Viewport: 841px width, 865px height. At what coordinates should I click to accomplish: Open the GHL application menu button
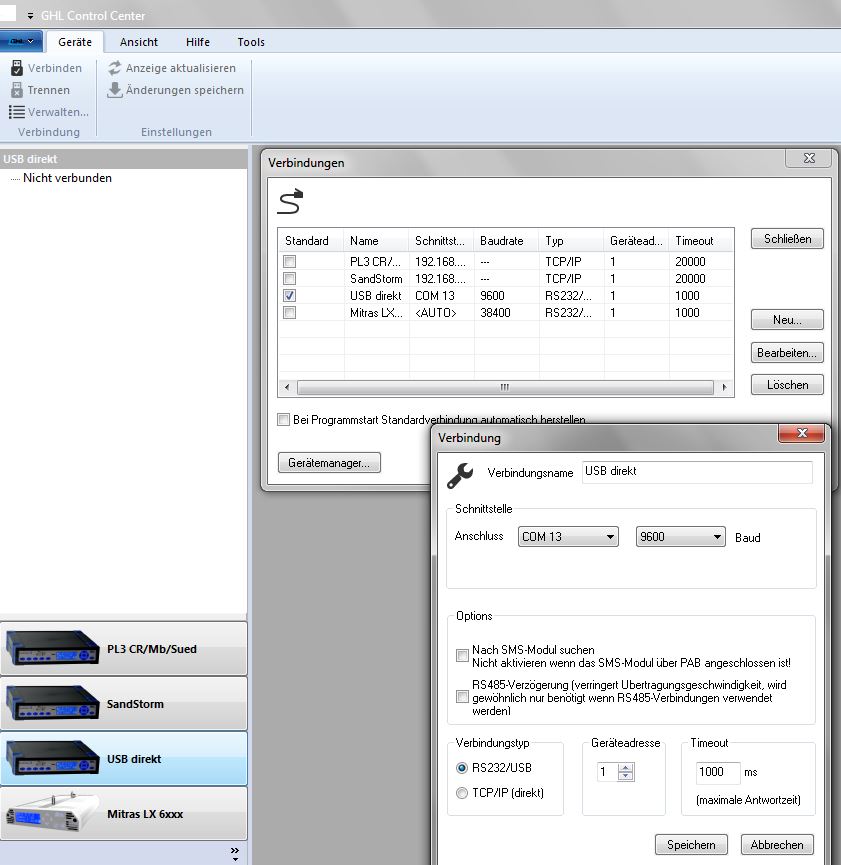(x=21, y=42)
